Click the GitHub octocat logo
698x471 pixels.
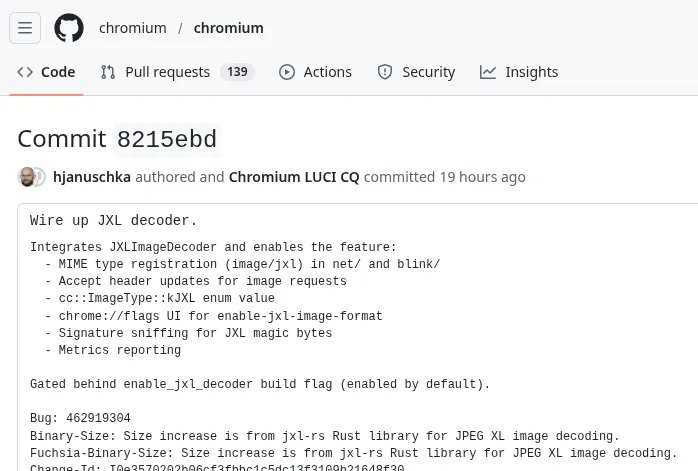[69, 28]
